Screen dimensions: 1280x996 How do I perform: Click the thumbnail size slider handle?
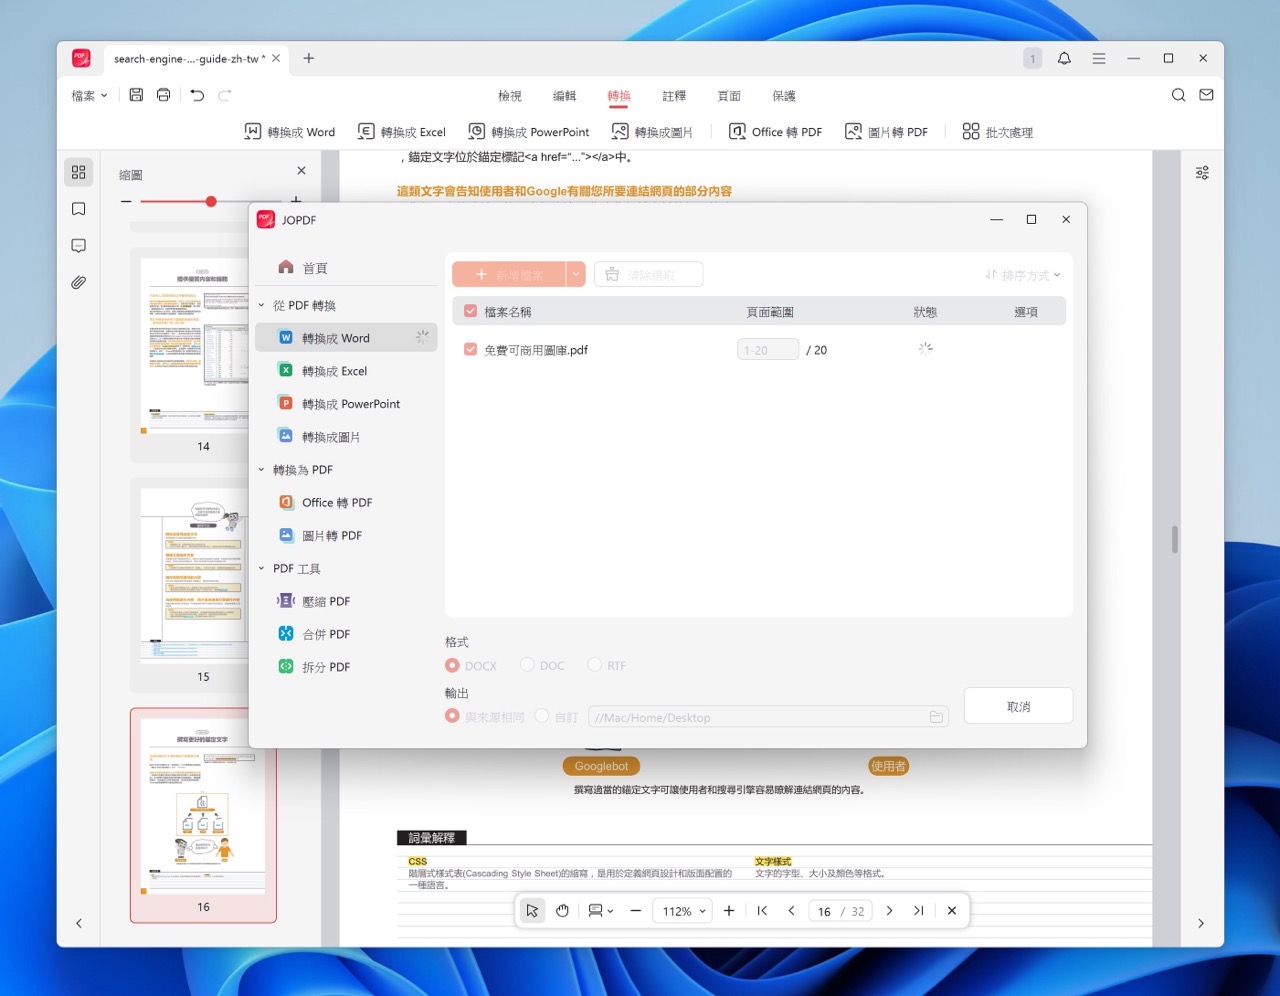click(211, 201)
